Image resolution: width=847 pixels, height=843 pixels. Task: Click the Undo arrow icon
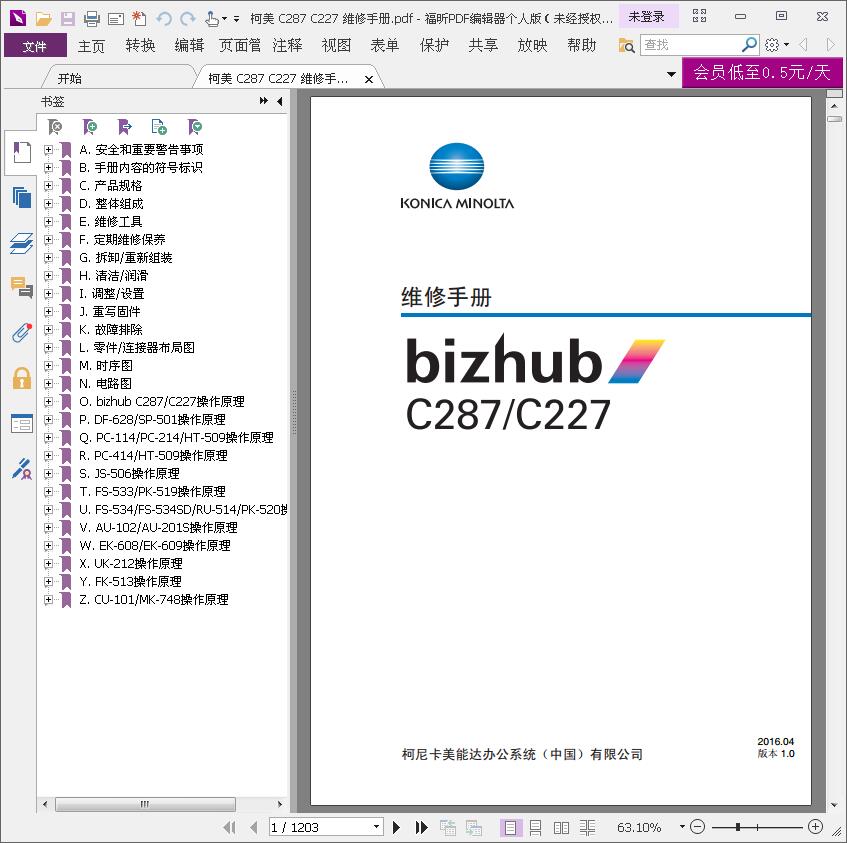coord(164,19)
